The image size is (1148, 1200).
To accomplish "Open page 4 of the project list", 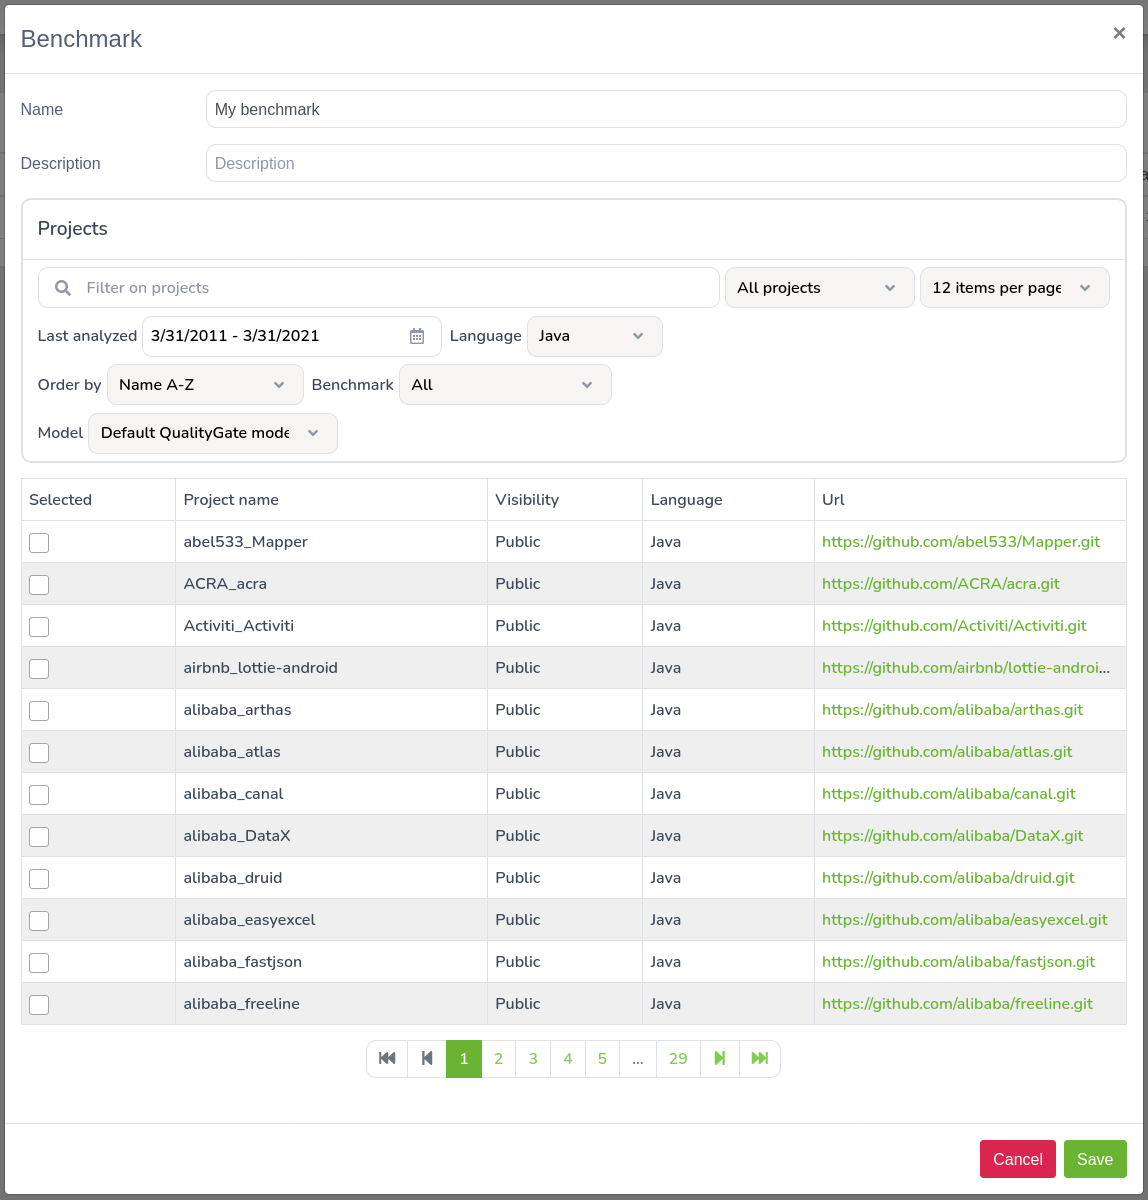I will click(568, 1059).
